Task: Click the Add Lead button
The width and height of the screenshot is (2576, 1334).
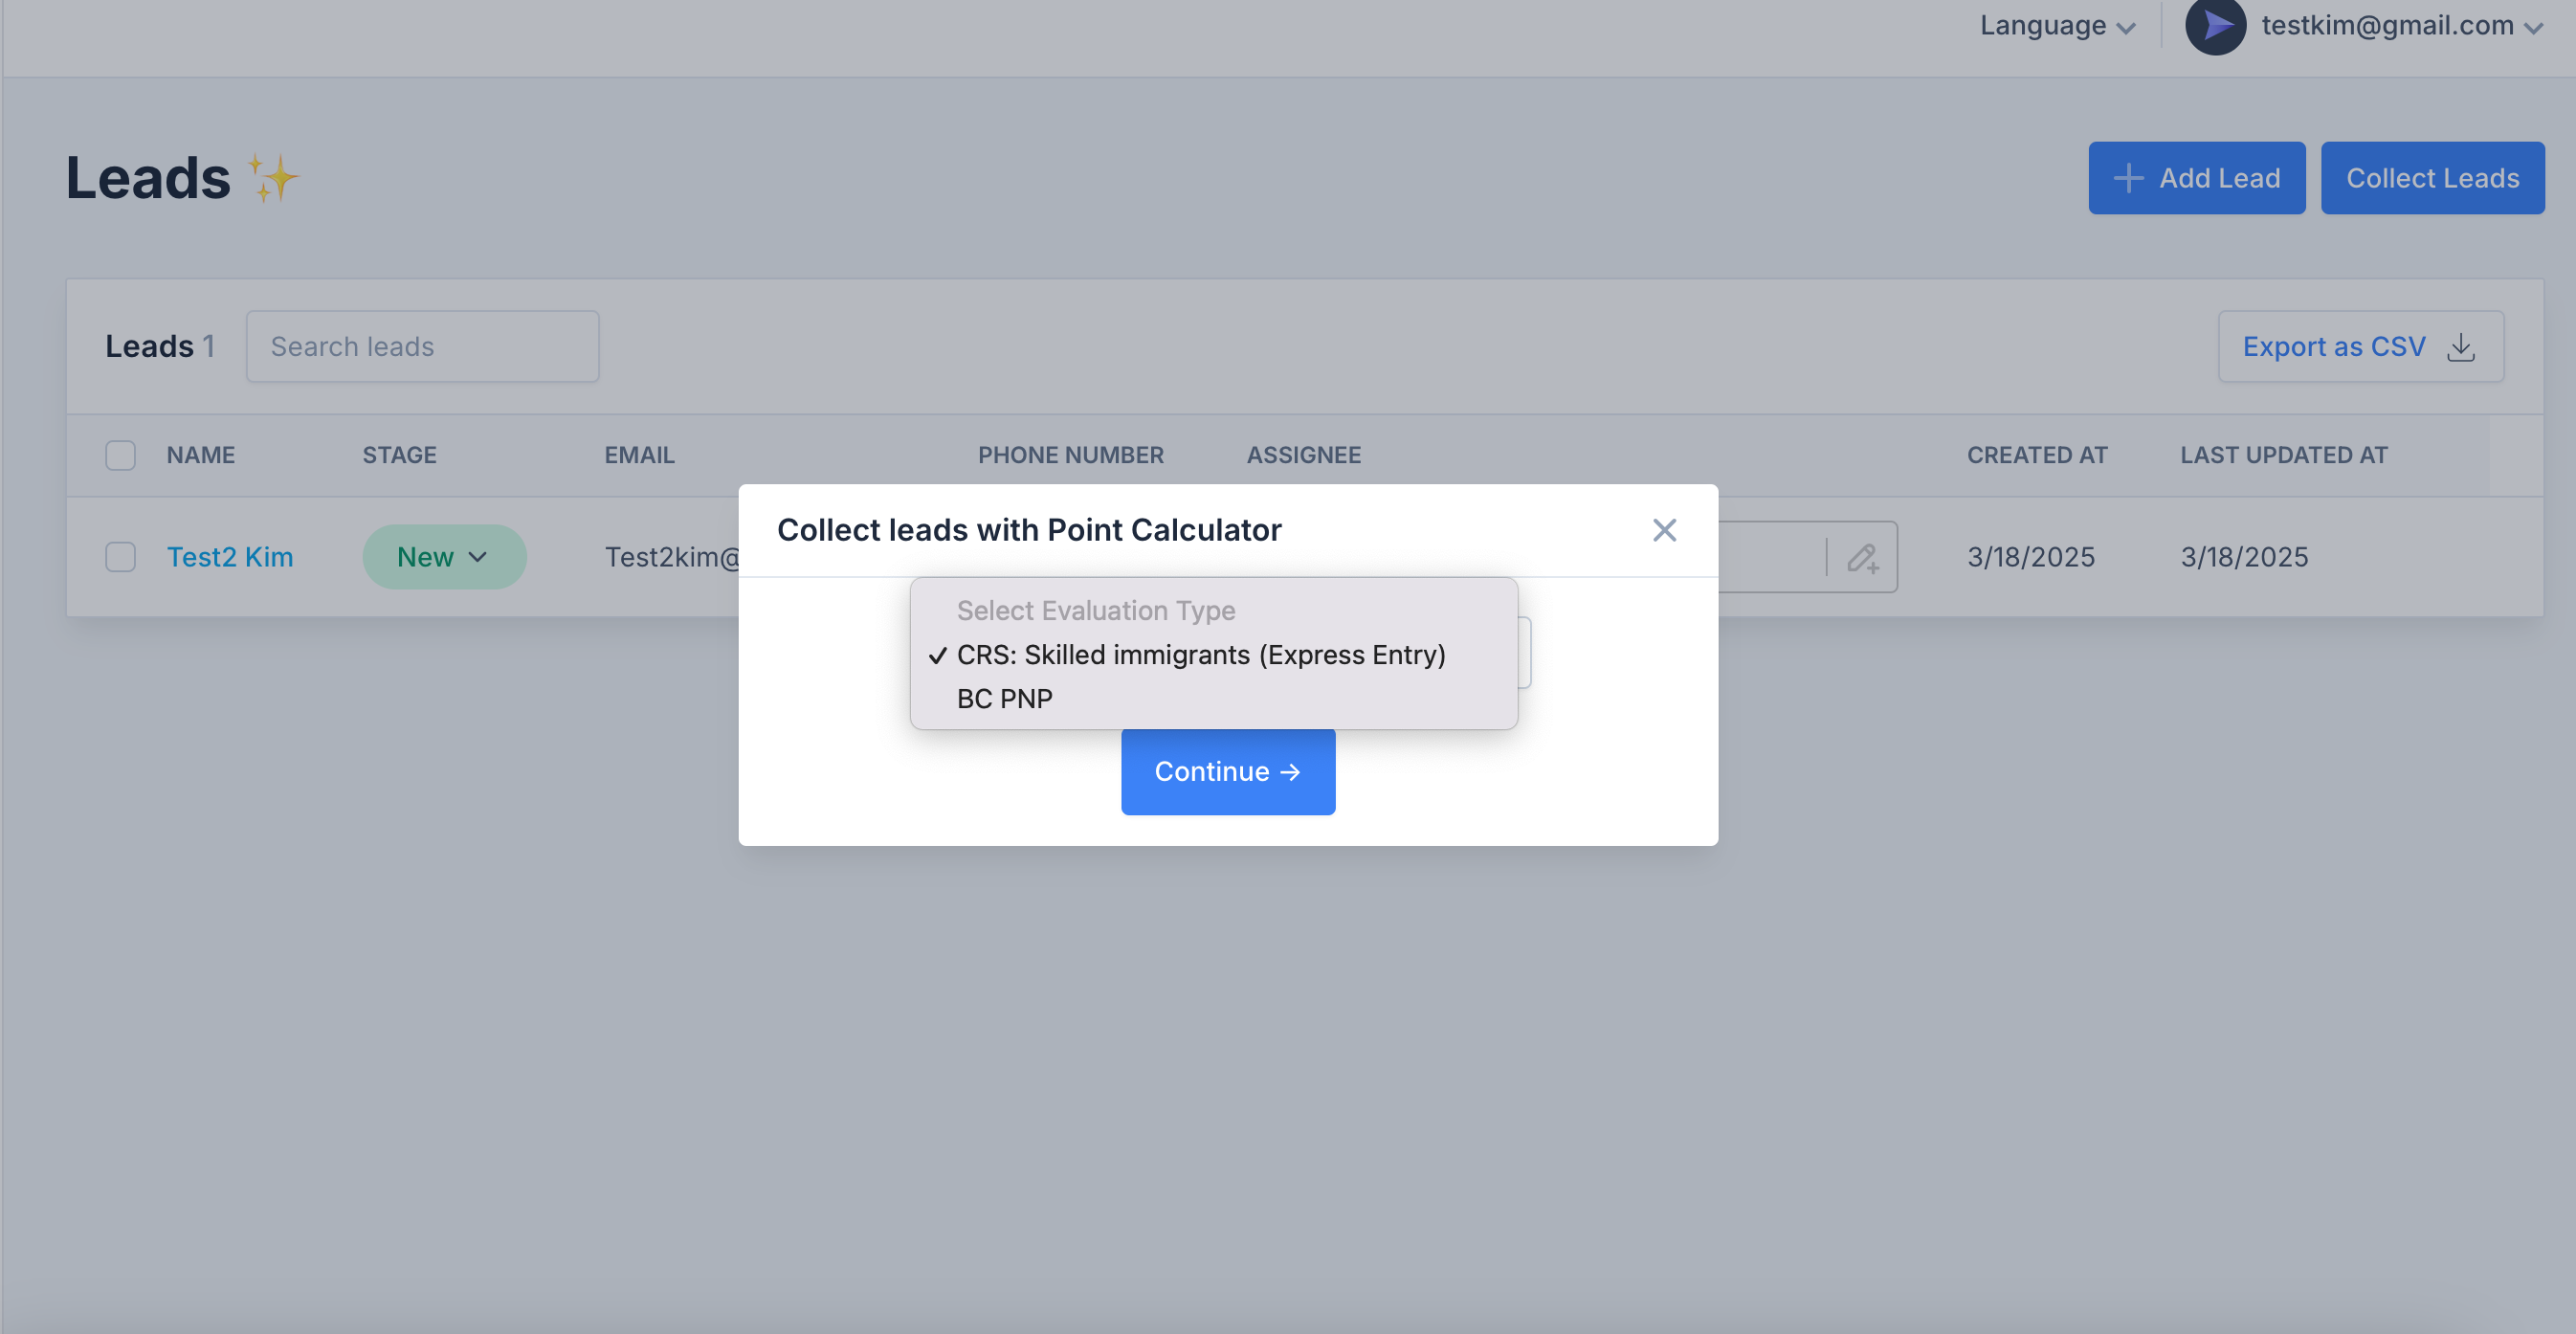Action: click(x=2196, y=178)
